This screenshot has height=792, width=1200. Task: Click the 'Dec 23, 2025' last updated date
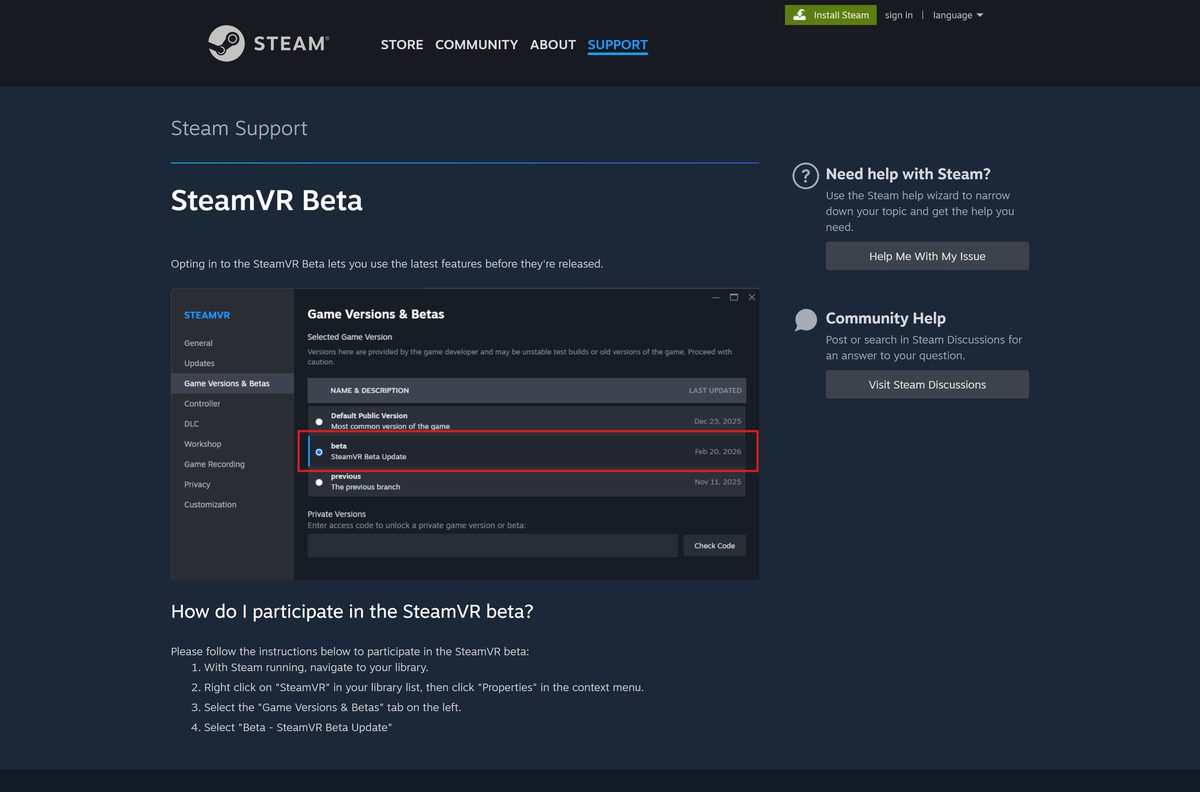point(718,421)
